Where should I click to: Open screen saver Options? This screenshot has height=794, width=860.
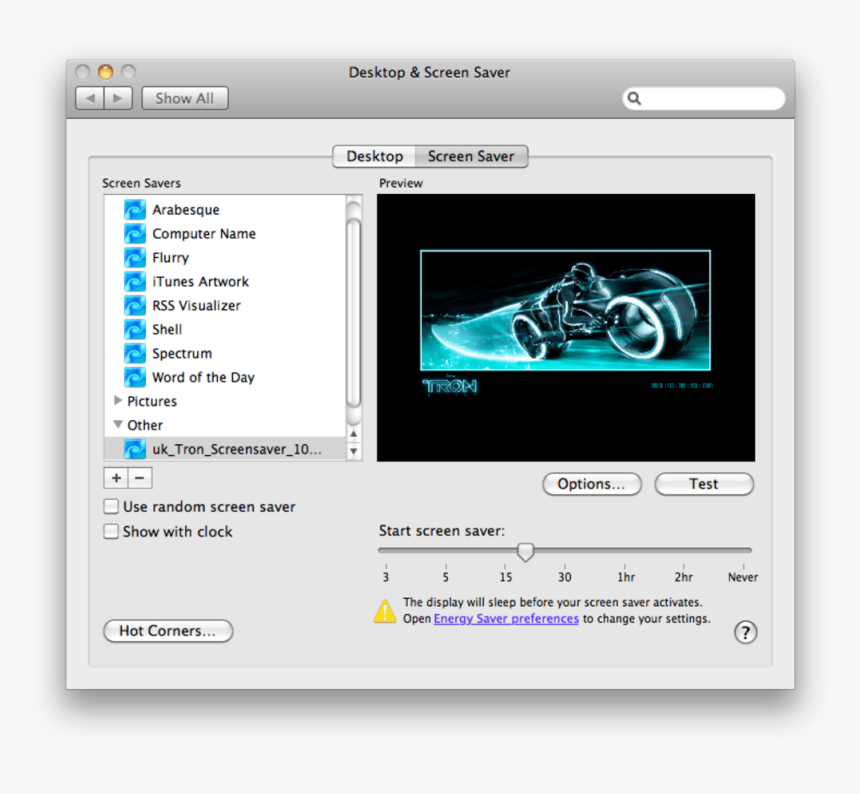(x=592, y=484)
